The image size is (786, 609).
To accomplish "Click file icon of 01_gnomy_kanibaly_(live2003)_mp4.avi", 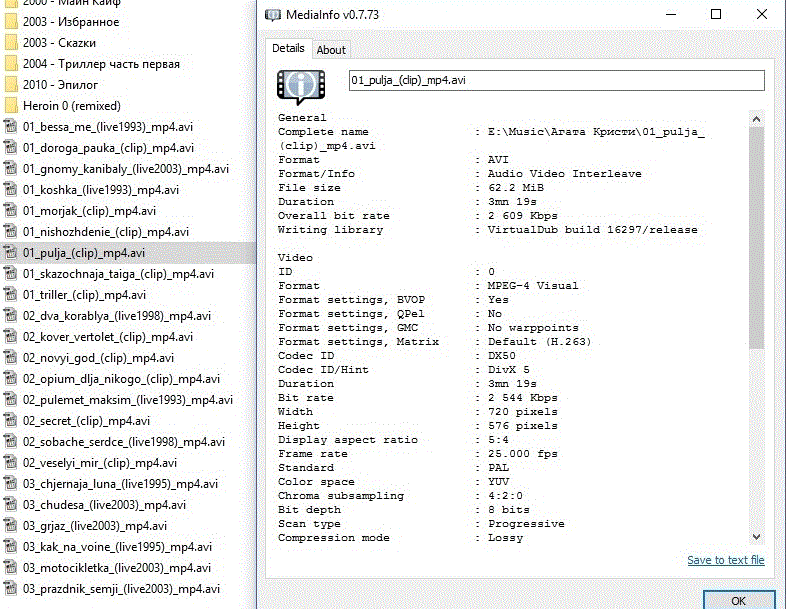I will coord(11,169).
